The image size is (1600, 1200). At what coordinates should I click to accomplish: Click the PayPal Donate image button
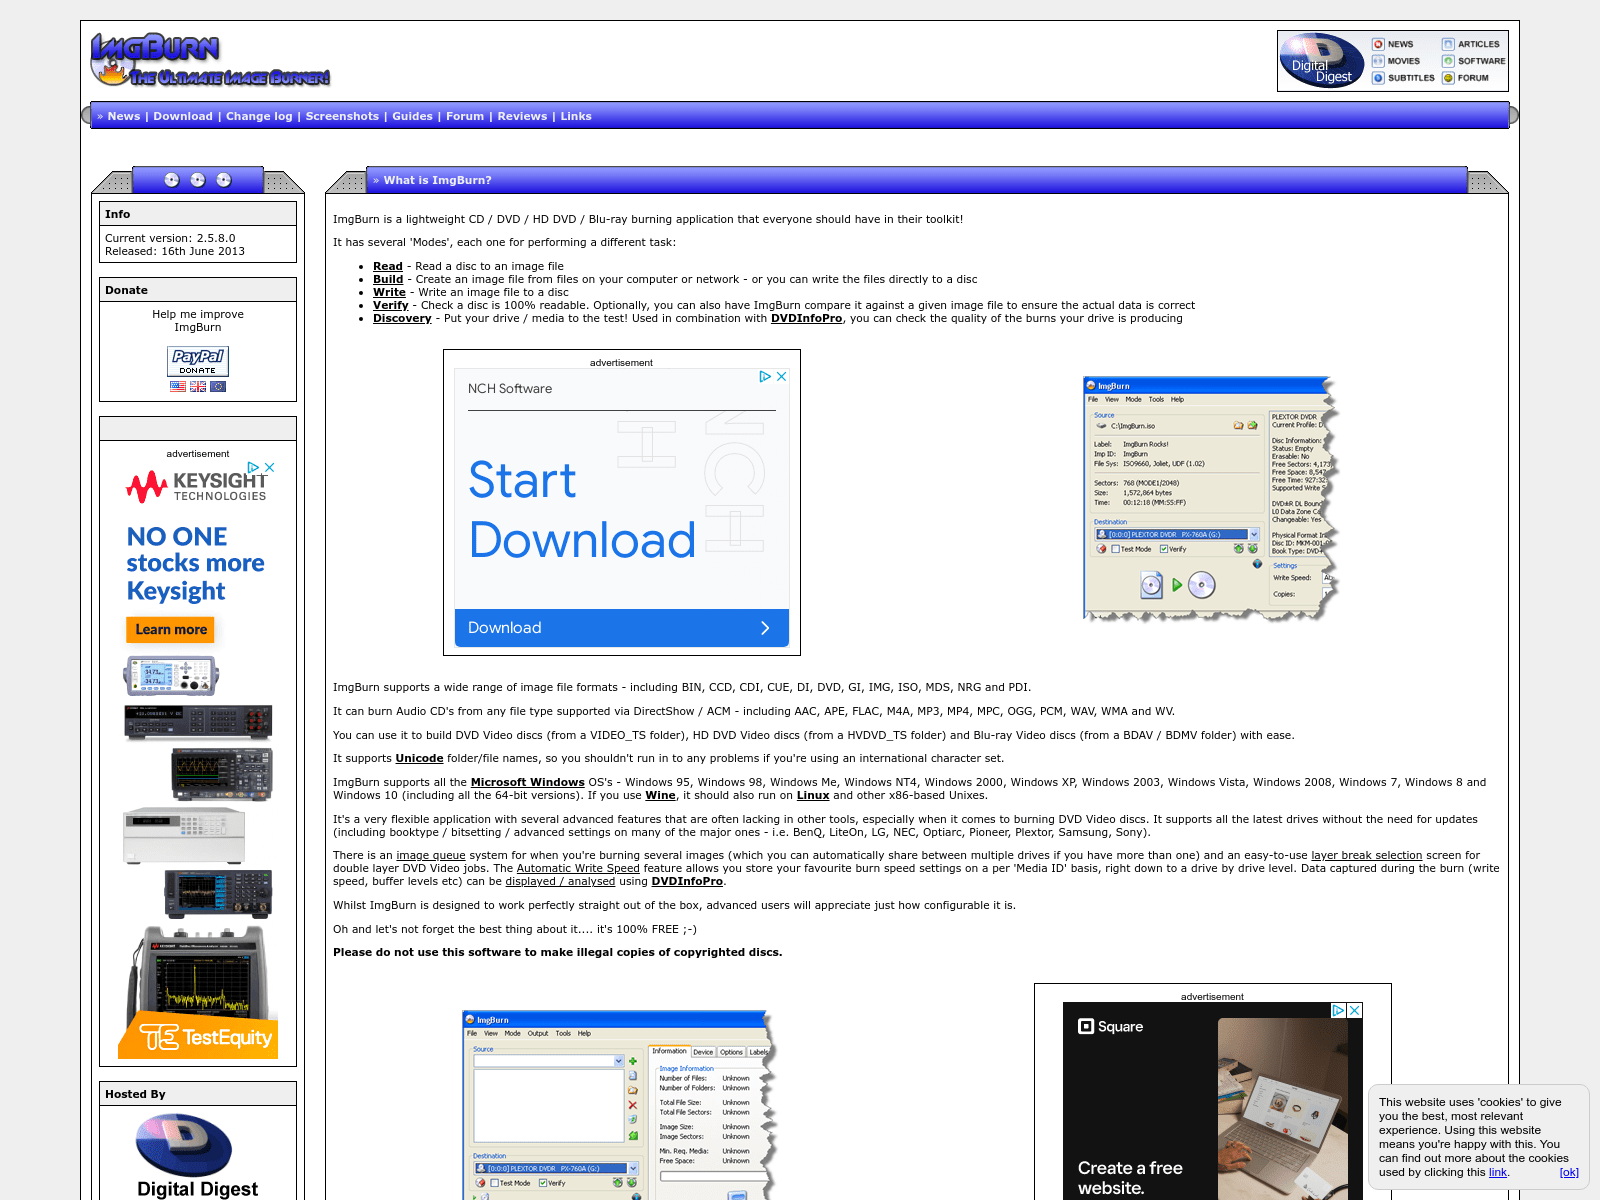[198, 361]
